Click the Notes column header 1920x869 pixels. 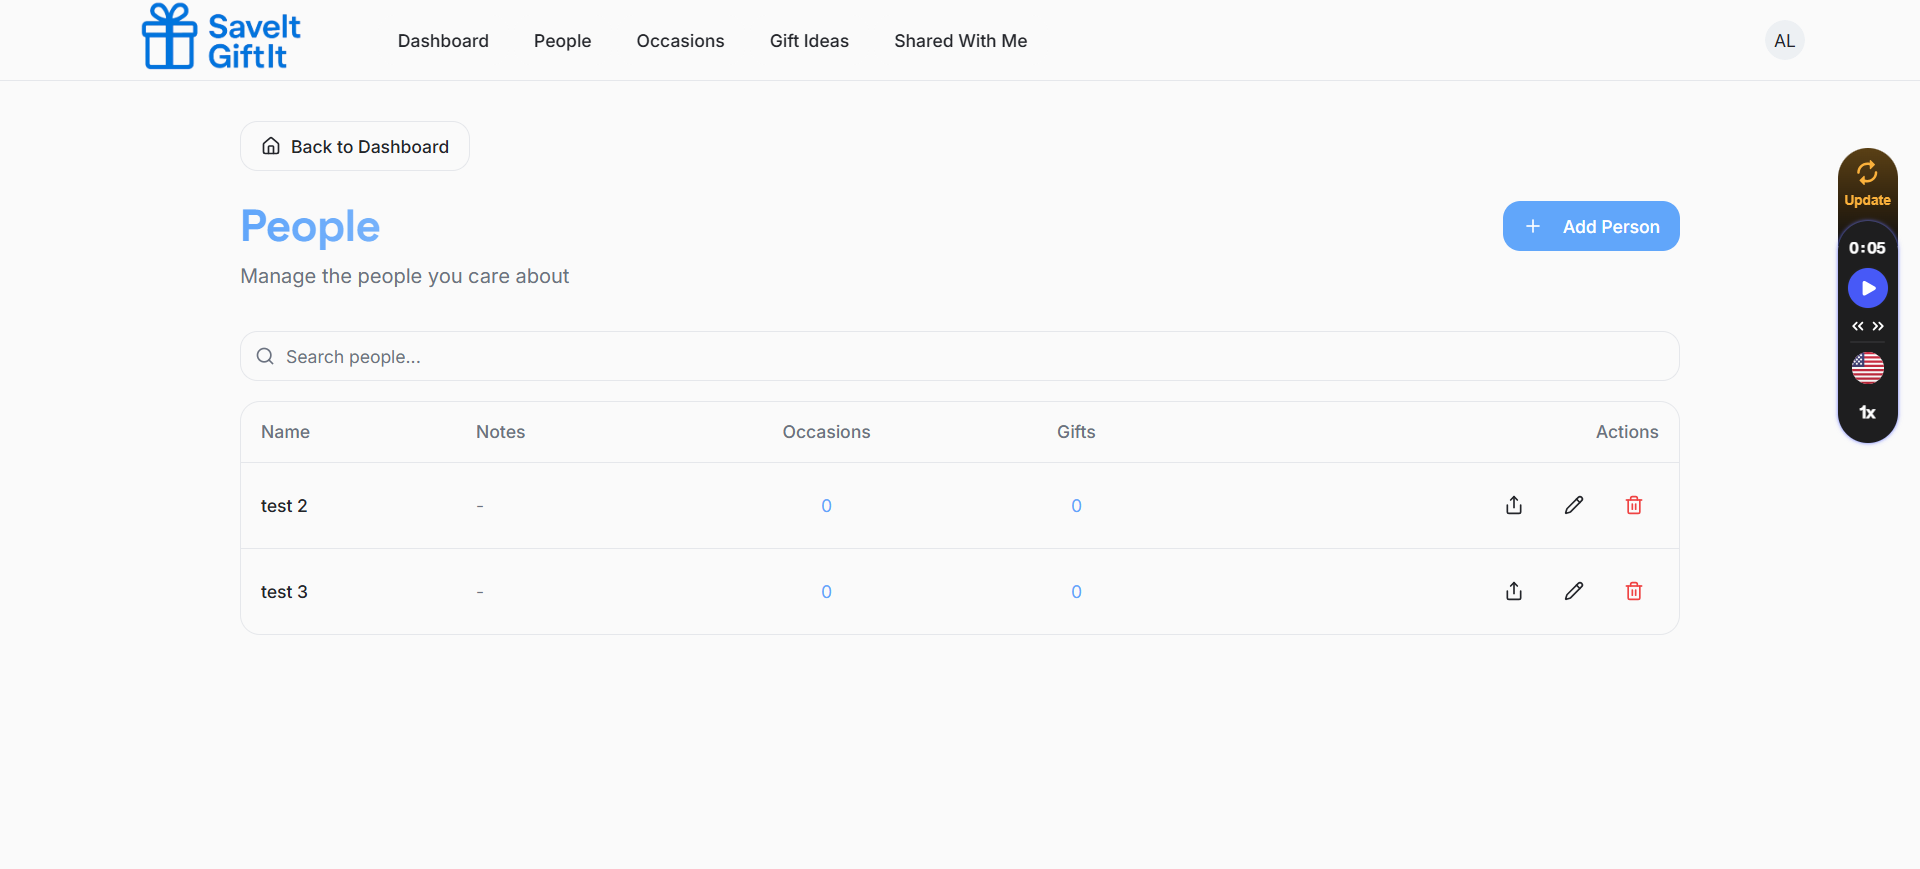(x=500, y=432)
